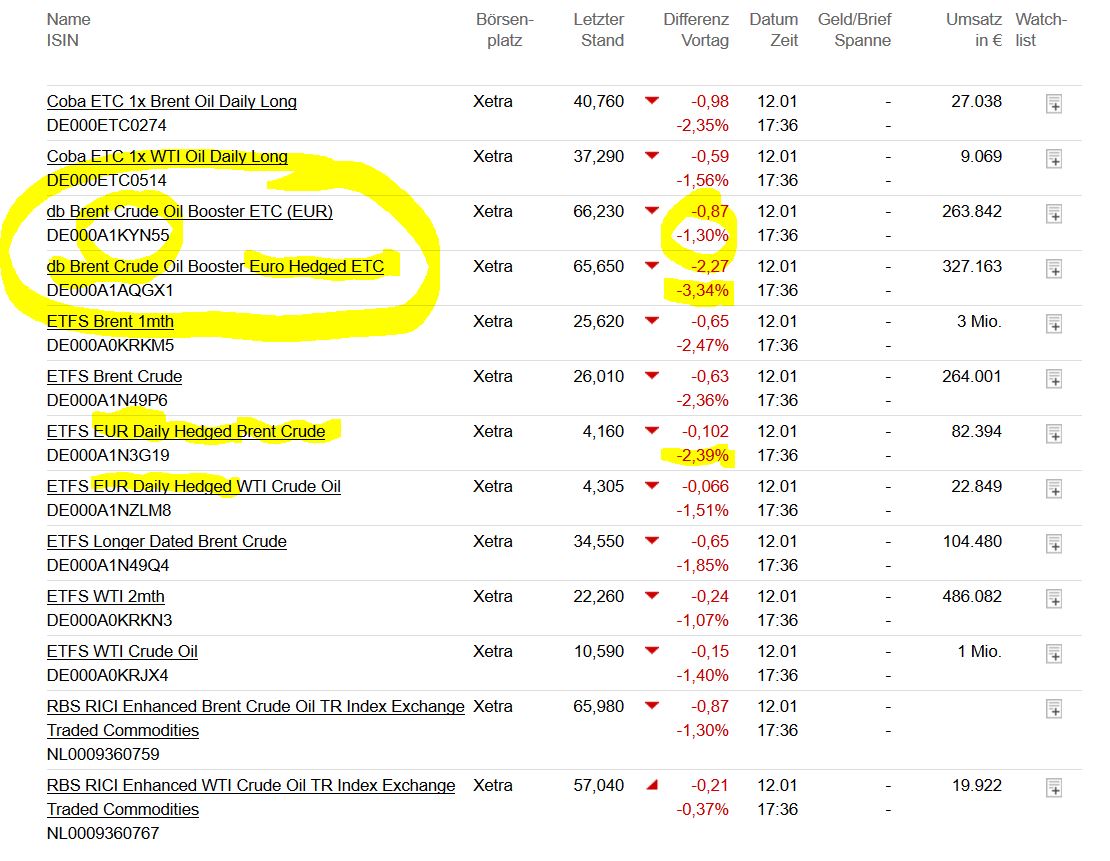Add Coba ETC 1x Brent Oil Daily Long to watchlist
The width and height of the screenshot is (1110, 861).
(x=1053, y=103)
